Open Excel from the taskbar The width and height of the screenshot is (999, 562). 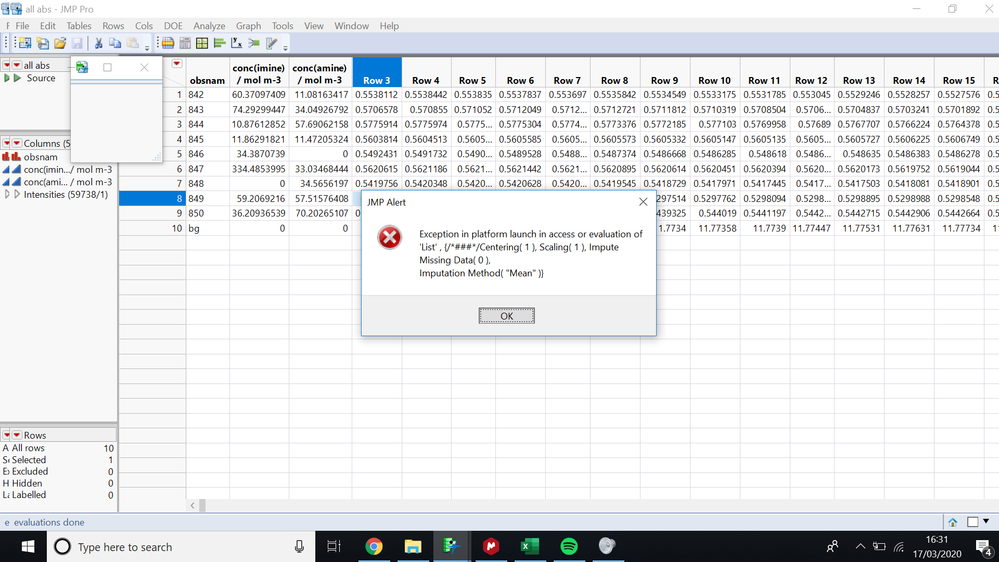click(x=529, y=546)
